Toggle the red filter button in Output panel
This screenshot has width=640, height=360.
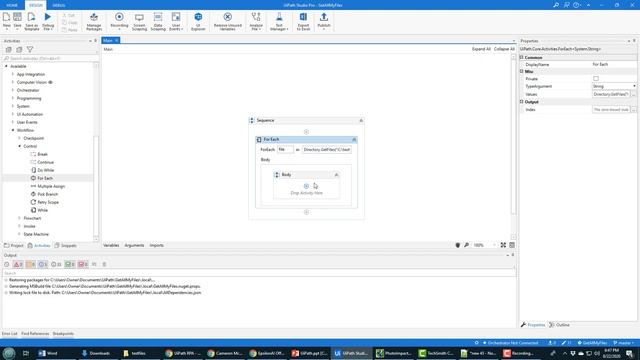point(83,264)
